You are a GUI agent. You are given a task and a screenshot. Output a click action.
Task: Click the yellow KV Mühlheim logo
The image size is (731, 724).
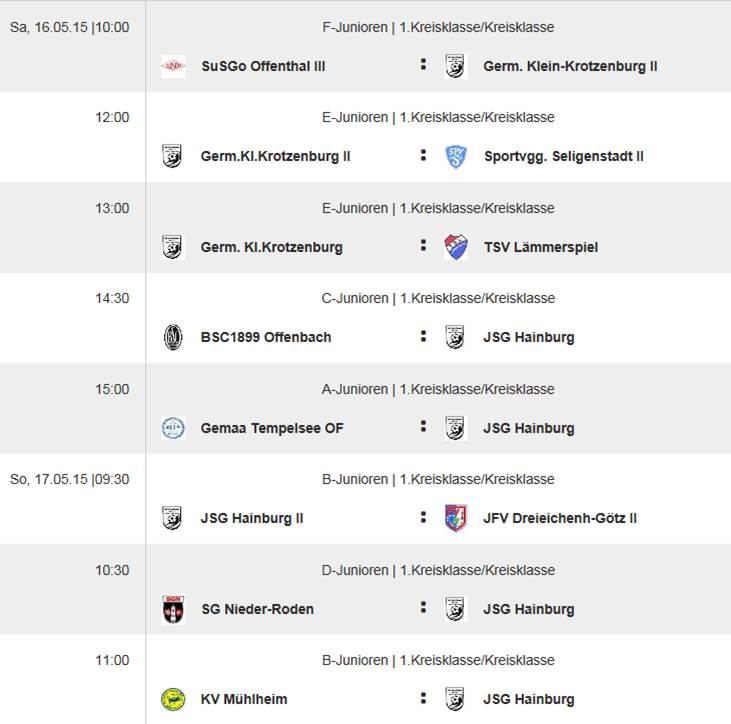pyautogui.click(x=173, y=699)
